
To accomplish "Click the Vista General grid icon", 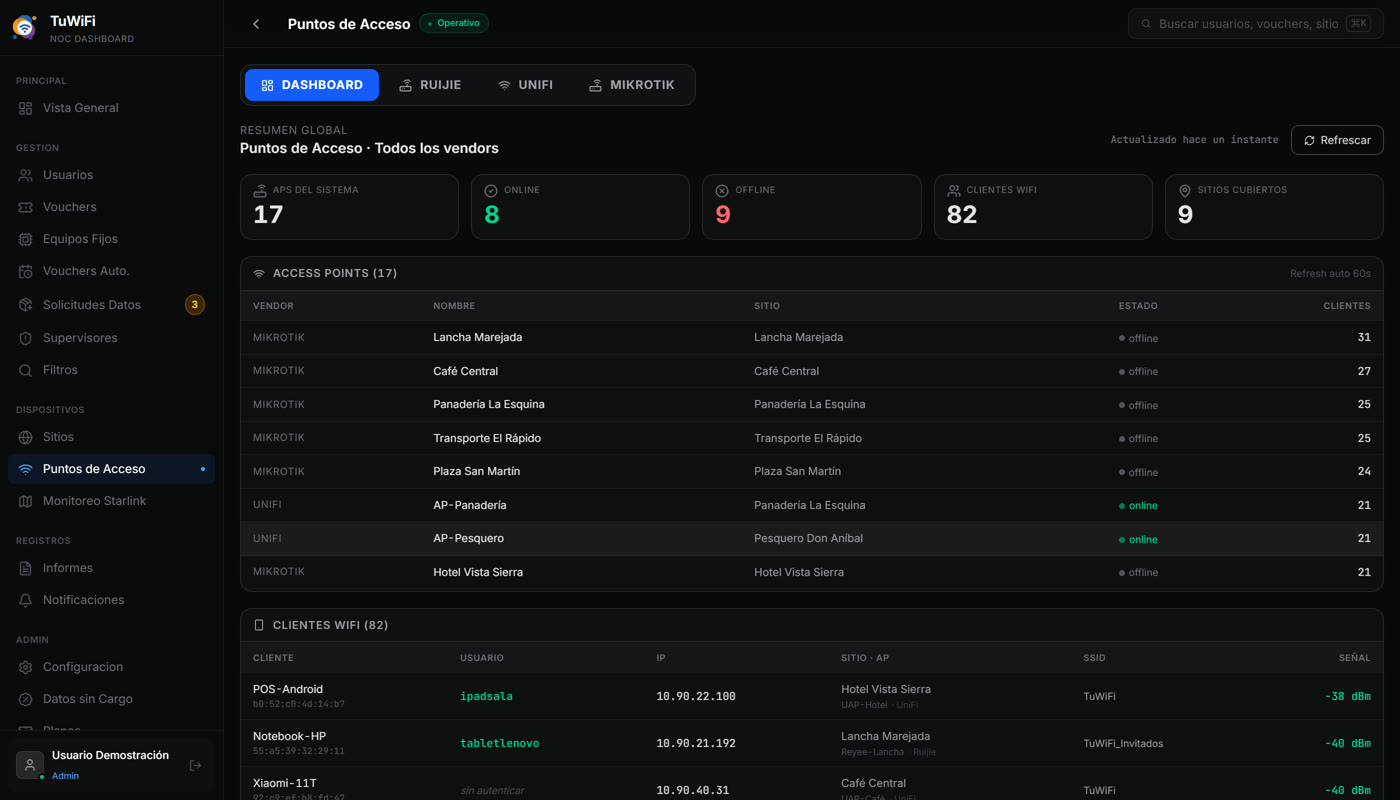I will pos(26,108).
